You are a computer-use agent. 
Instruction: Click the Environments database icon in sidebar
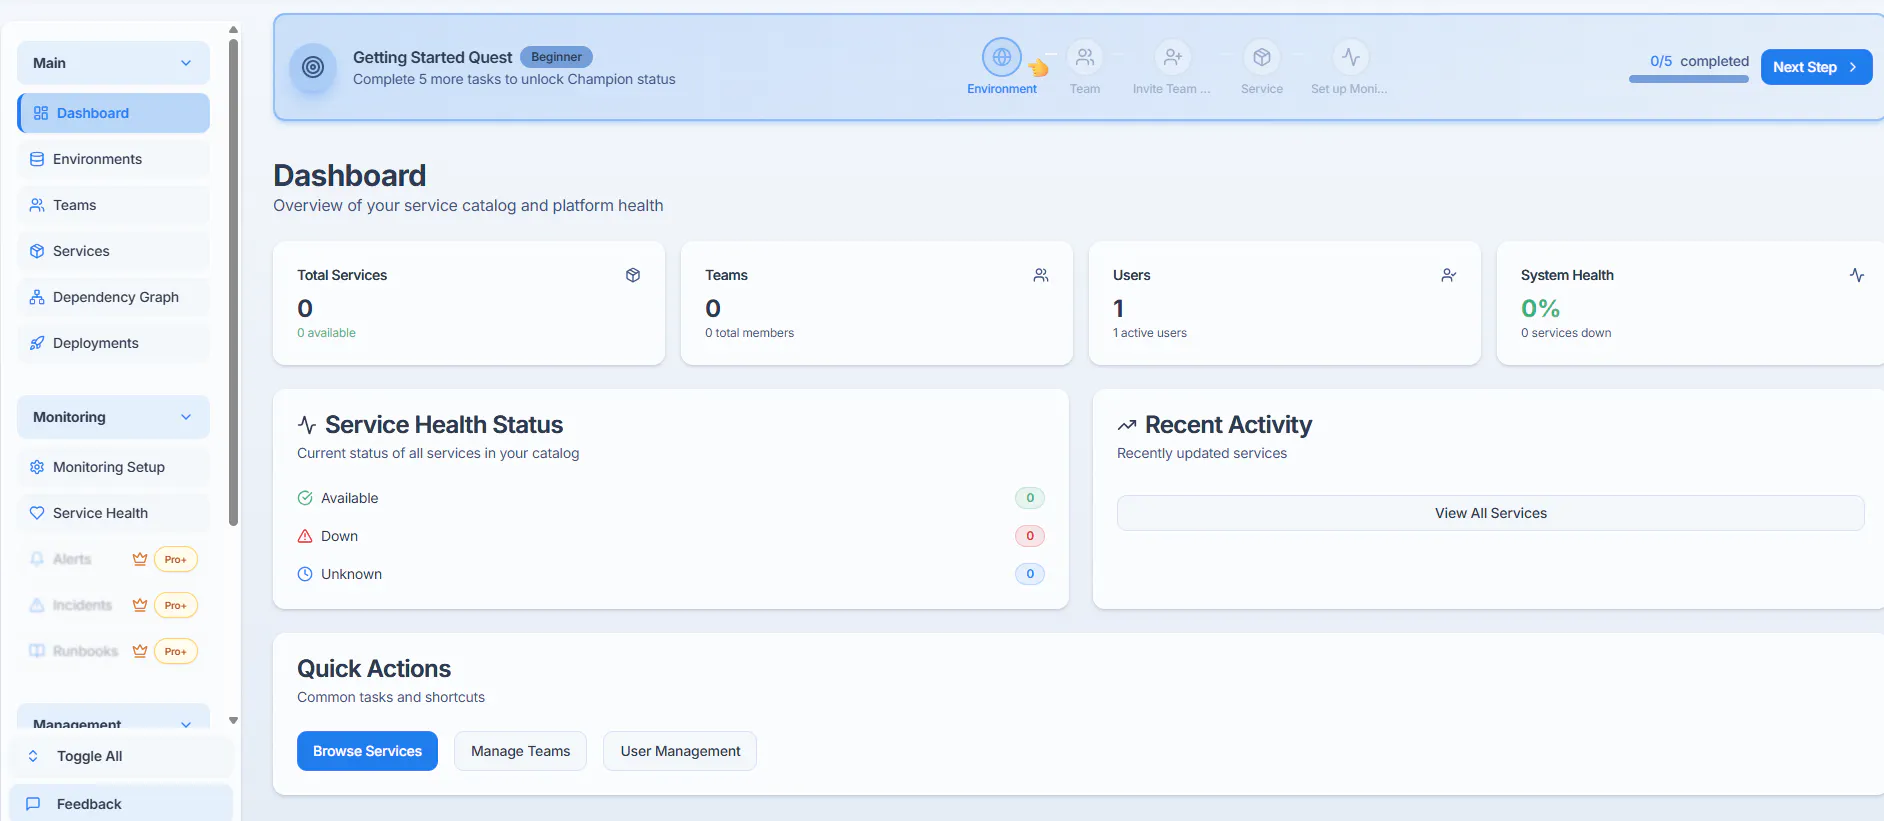click(x=37, y=159)
